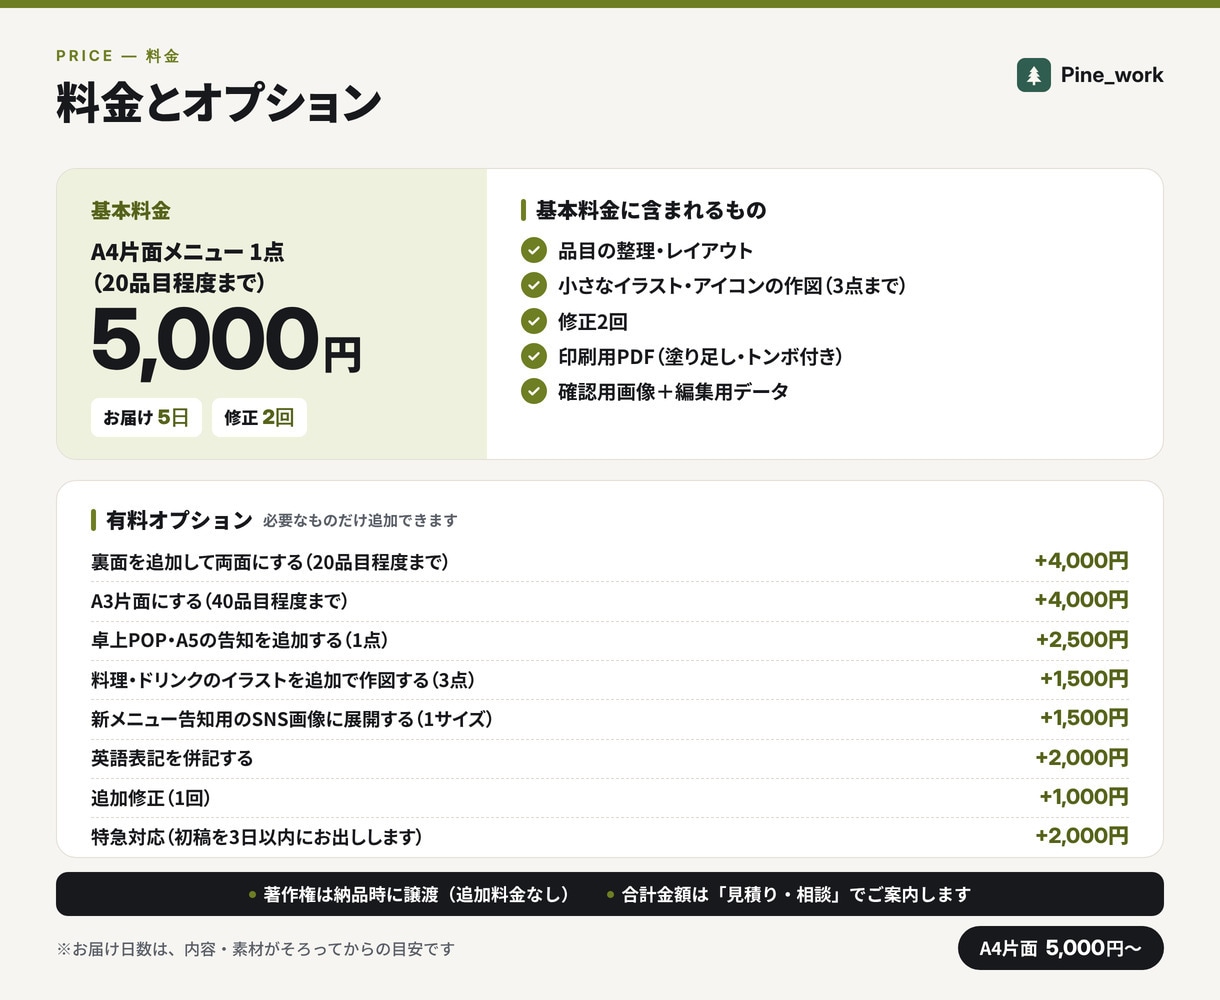Click the checkmark beside 印刷用PDF
The height and width of the screenshot is (1000, 1220).
[x=534, y=356]
